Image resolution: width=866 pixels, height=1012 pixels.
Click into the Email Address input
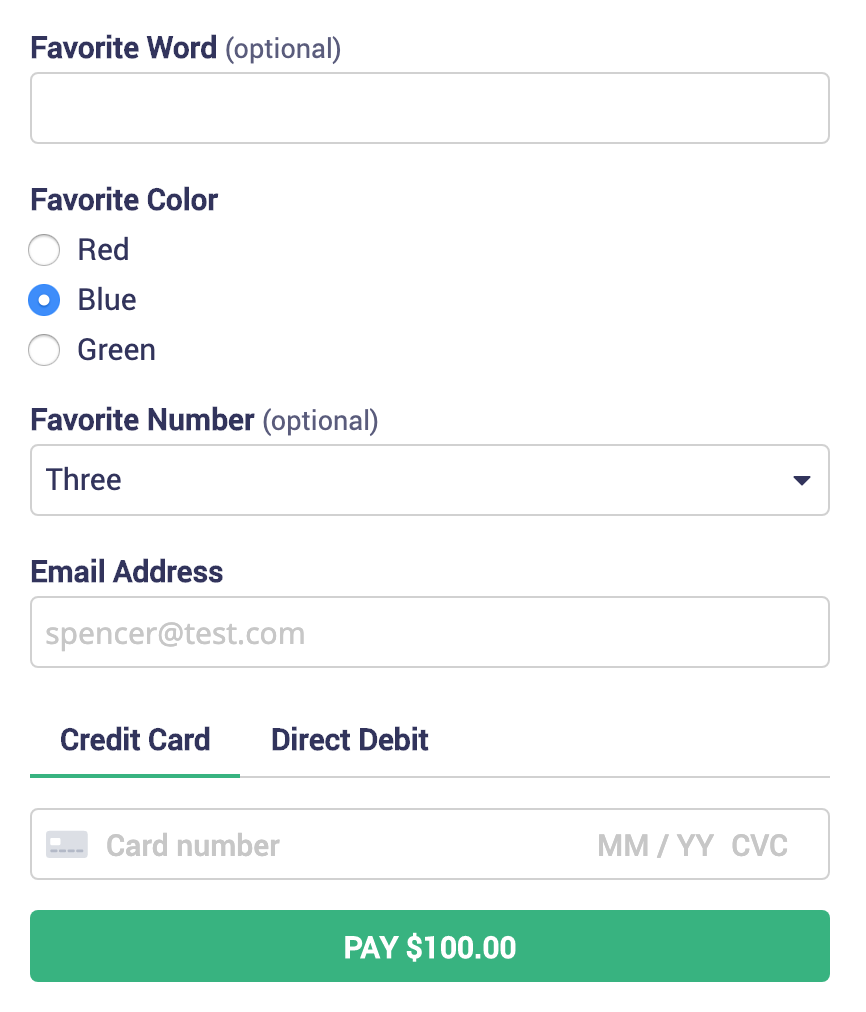(x=430, y=632)
